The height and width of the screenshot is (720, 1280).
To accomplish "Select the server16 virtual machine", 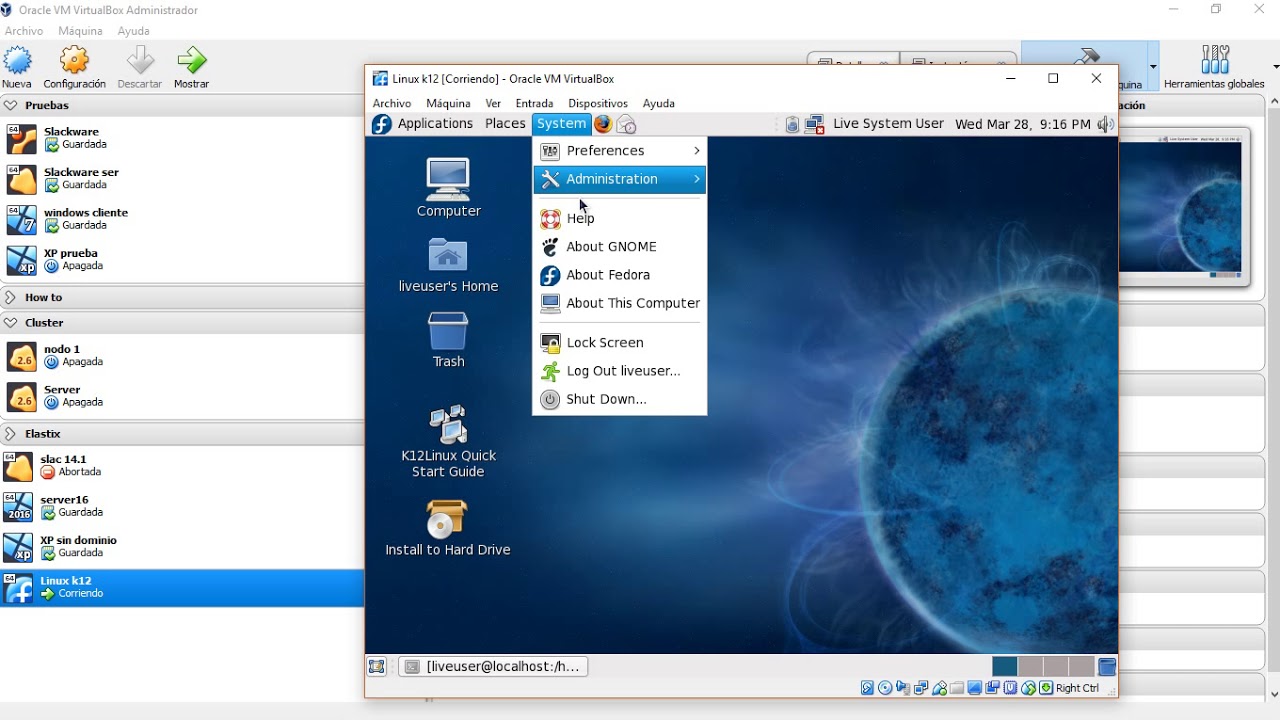I will click(181, 506).
